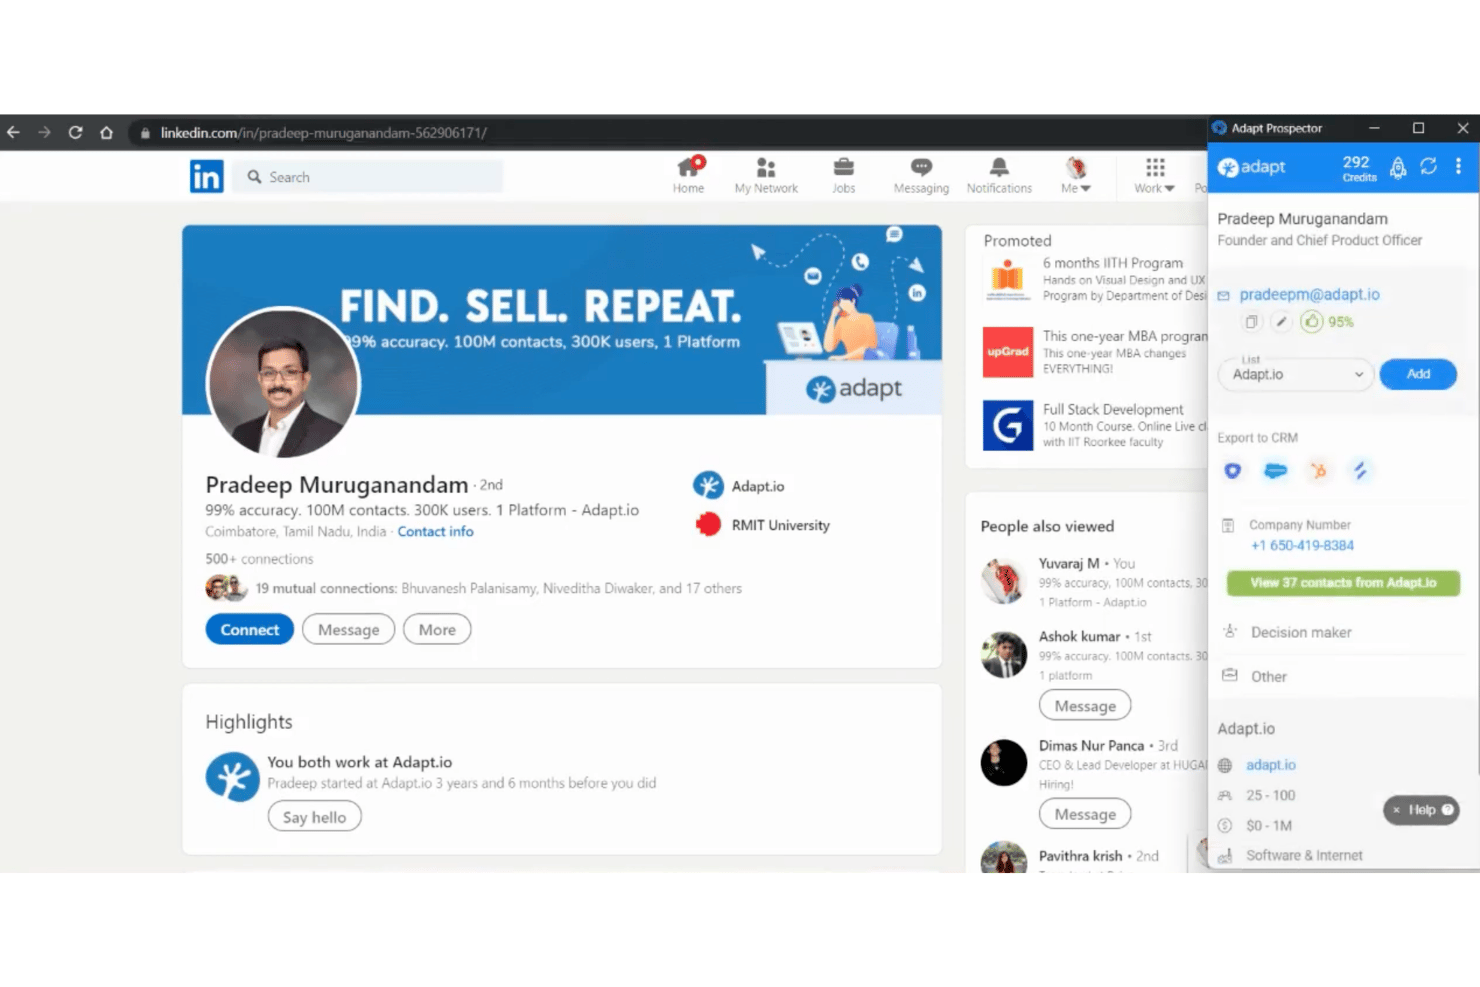This screenshot has height=987, width=1480.
Task: Click the Adapt logo in the Prospector panel
Action: (1252, 167)
